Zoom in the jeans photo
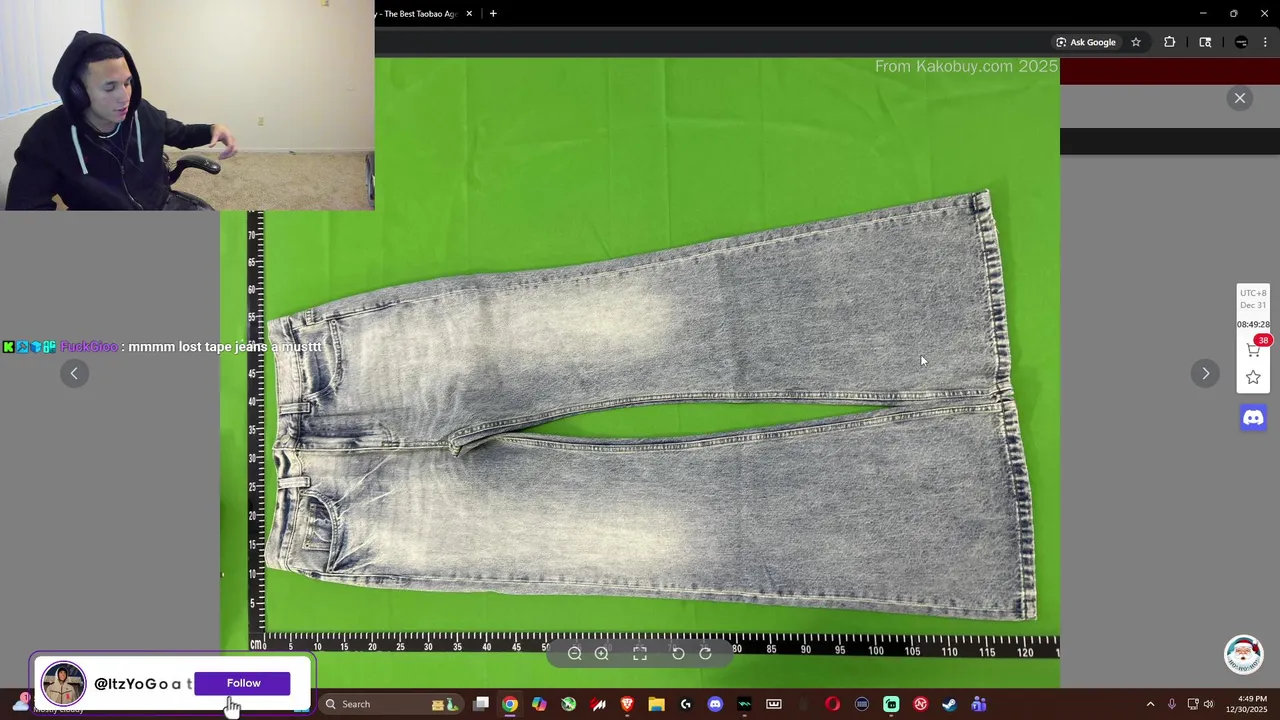 (602, 653)
